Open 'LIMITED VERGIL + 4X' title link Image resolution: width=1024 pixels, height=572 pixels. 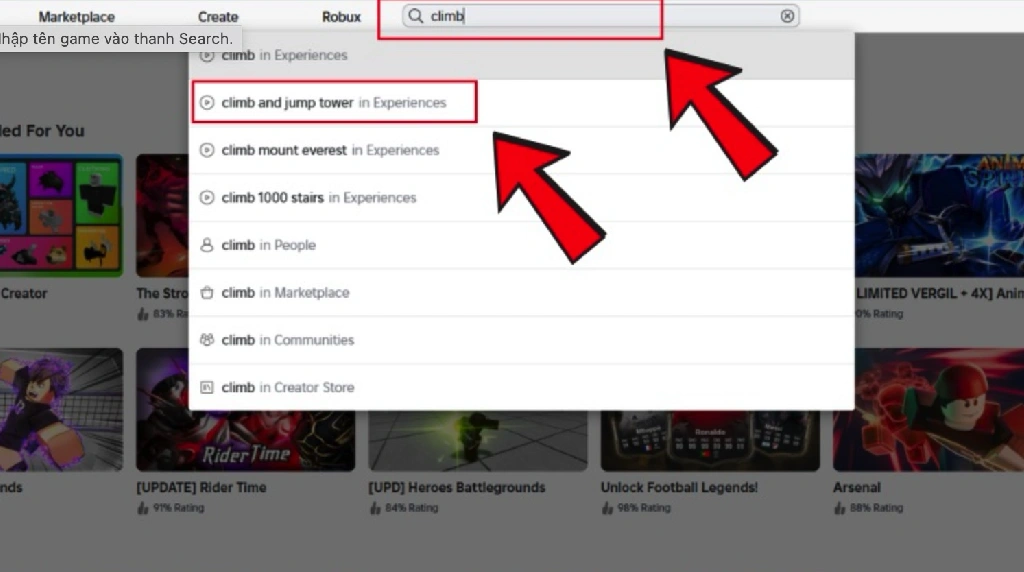point(940,293)
